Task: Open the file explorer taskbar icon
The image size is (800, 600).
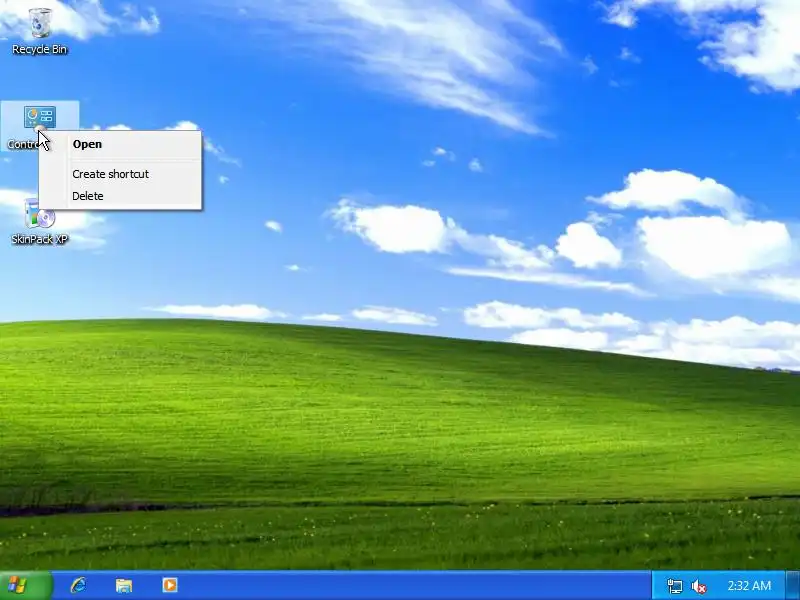Action: [124, 585]
